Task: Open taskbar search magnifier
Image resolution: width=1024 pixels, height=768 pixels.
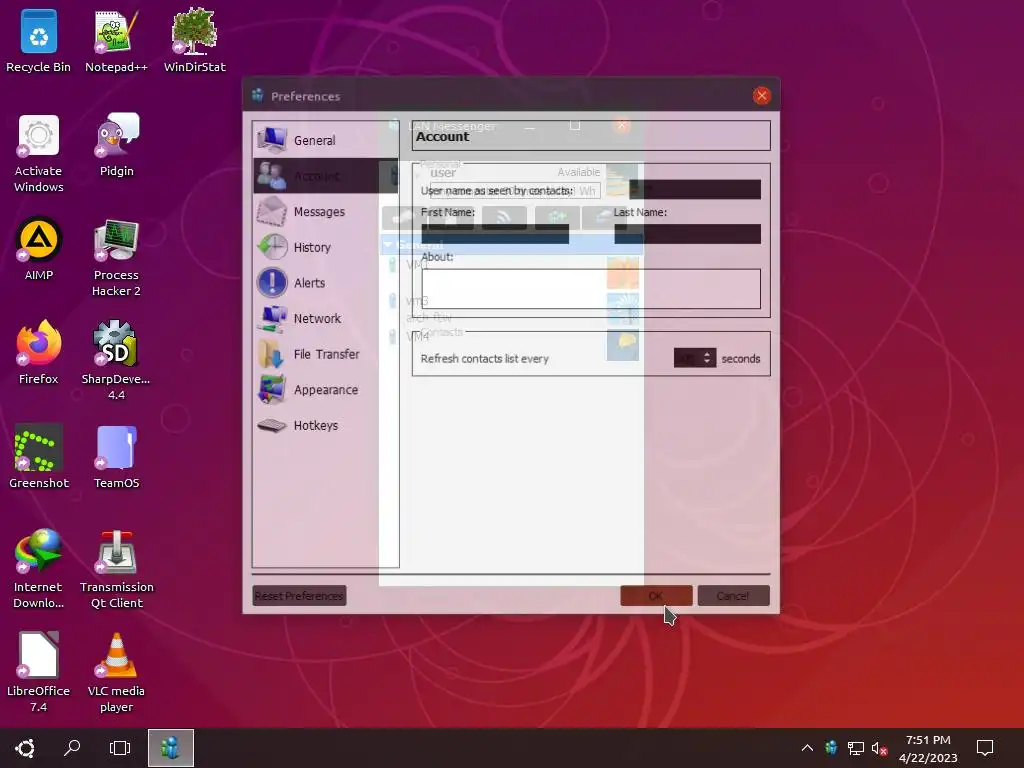Action: 72,748
